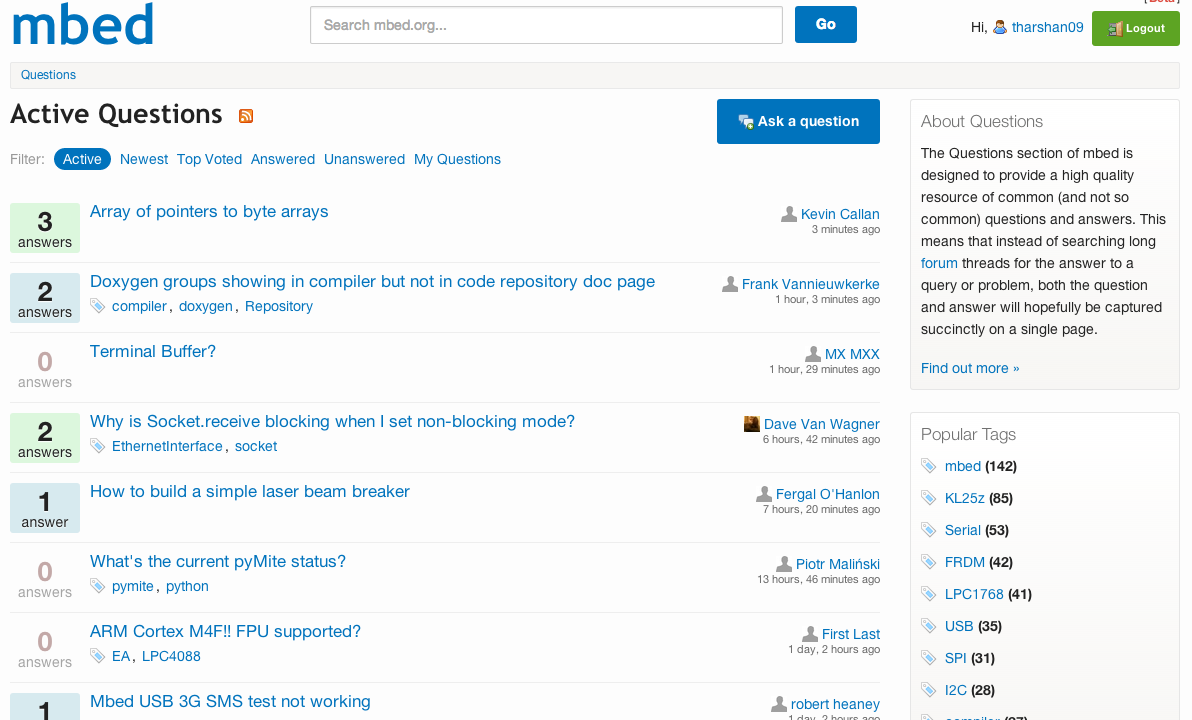Click the Repository tag
Screen dimensions: 1192x720
(x=278, y=306)
